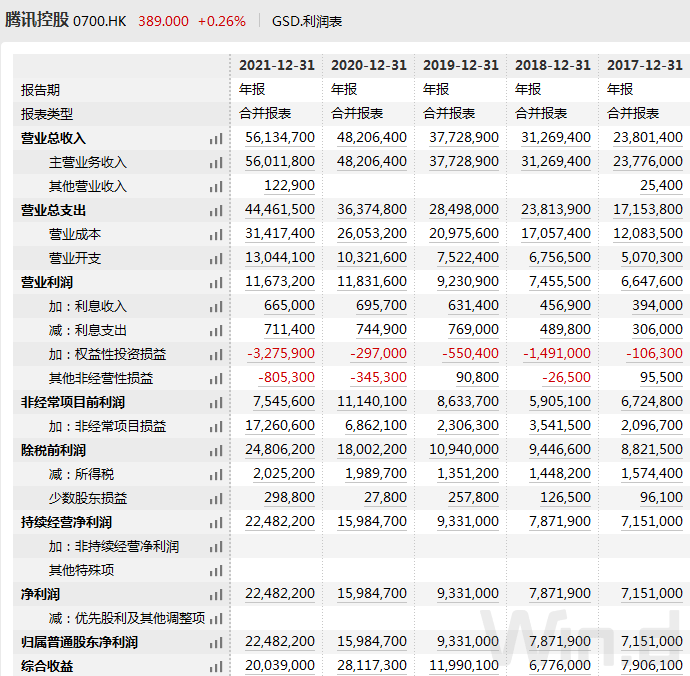The height and width of the screenshot is (676, 690).
Task: Select 2019 利息支出 value 769,000
Action: click(x=473, y=329)
